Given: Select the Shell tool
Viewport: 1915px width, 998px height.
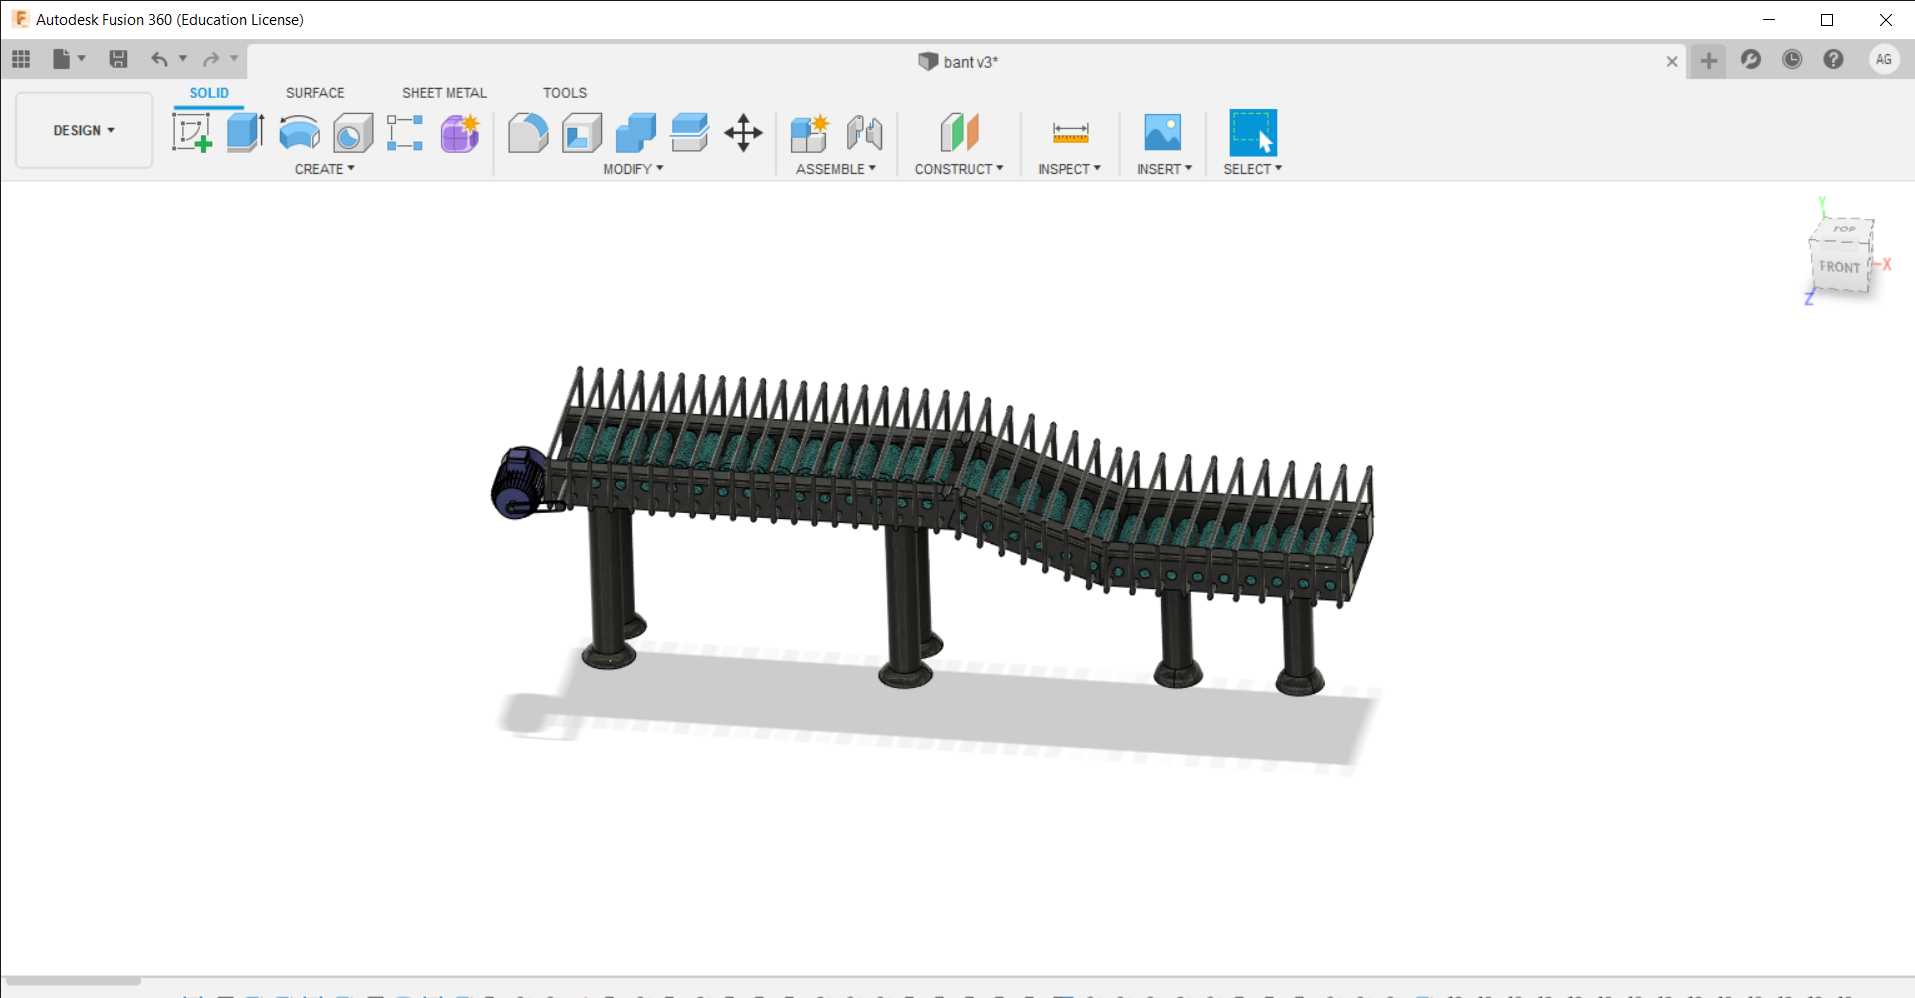Looking at the screenshot, I should tap(582, 132).
